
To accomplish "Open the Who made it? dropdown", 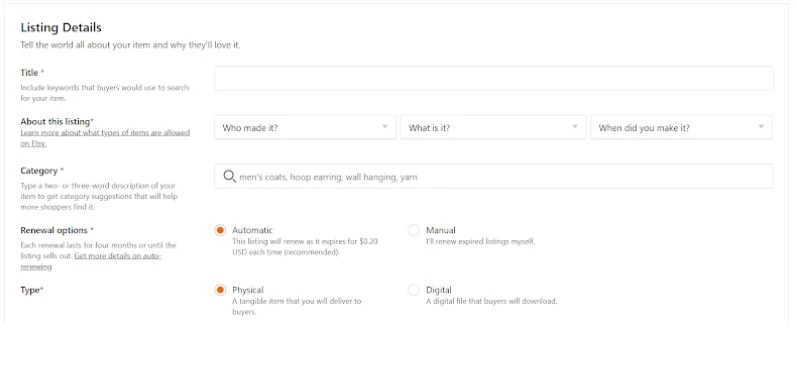I will pos(305,127).
